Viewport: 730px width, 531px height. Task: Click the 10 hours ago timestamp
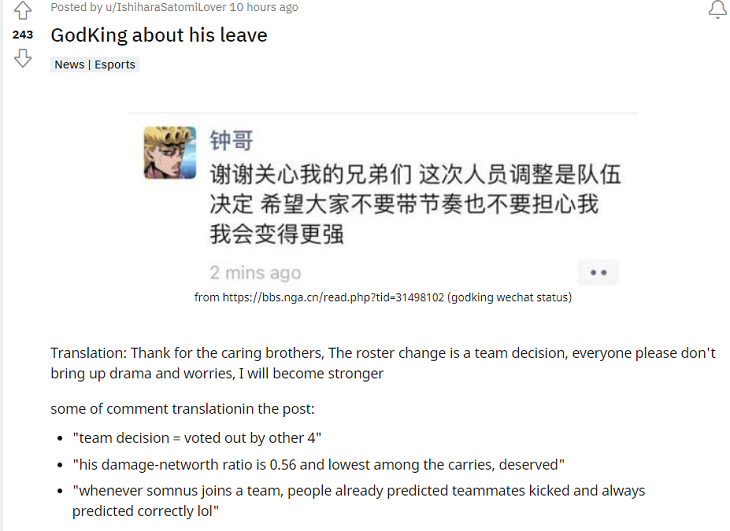tap(264, 7)
